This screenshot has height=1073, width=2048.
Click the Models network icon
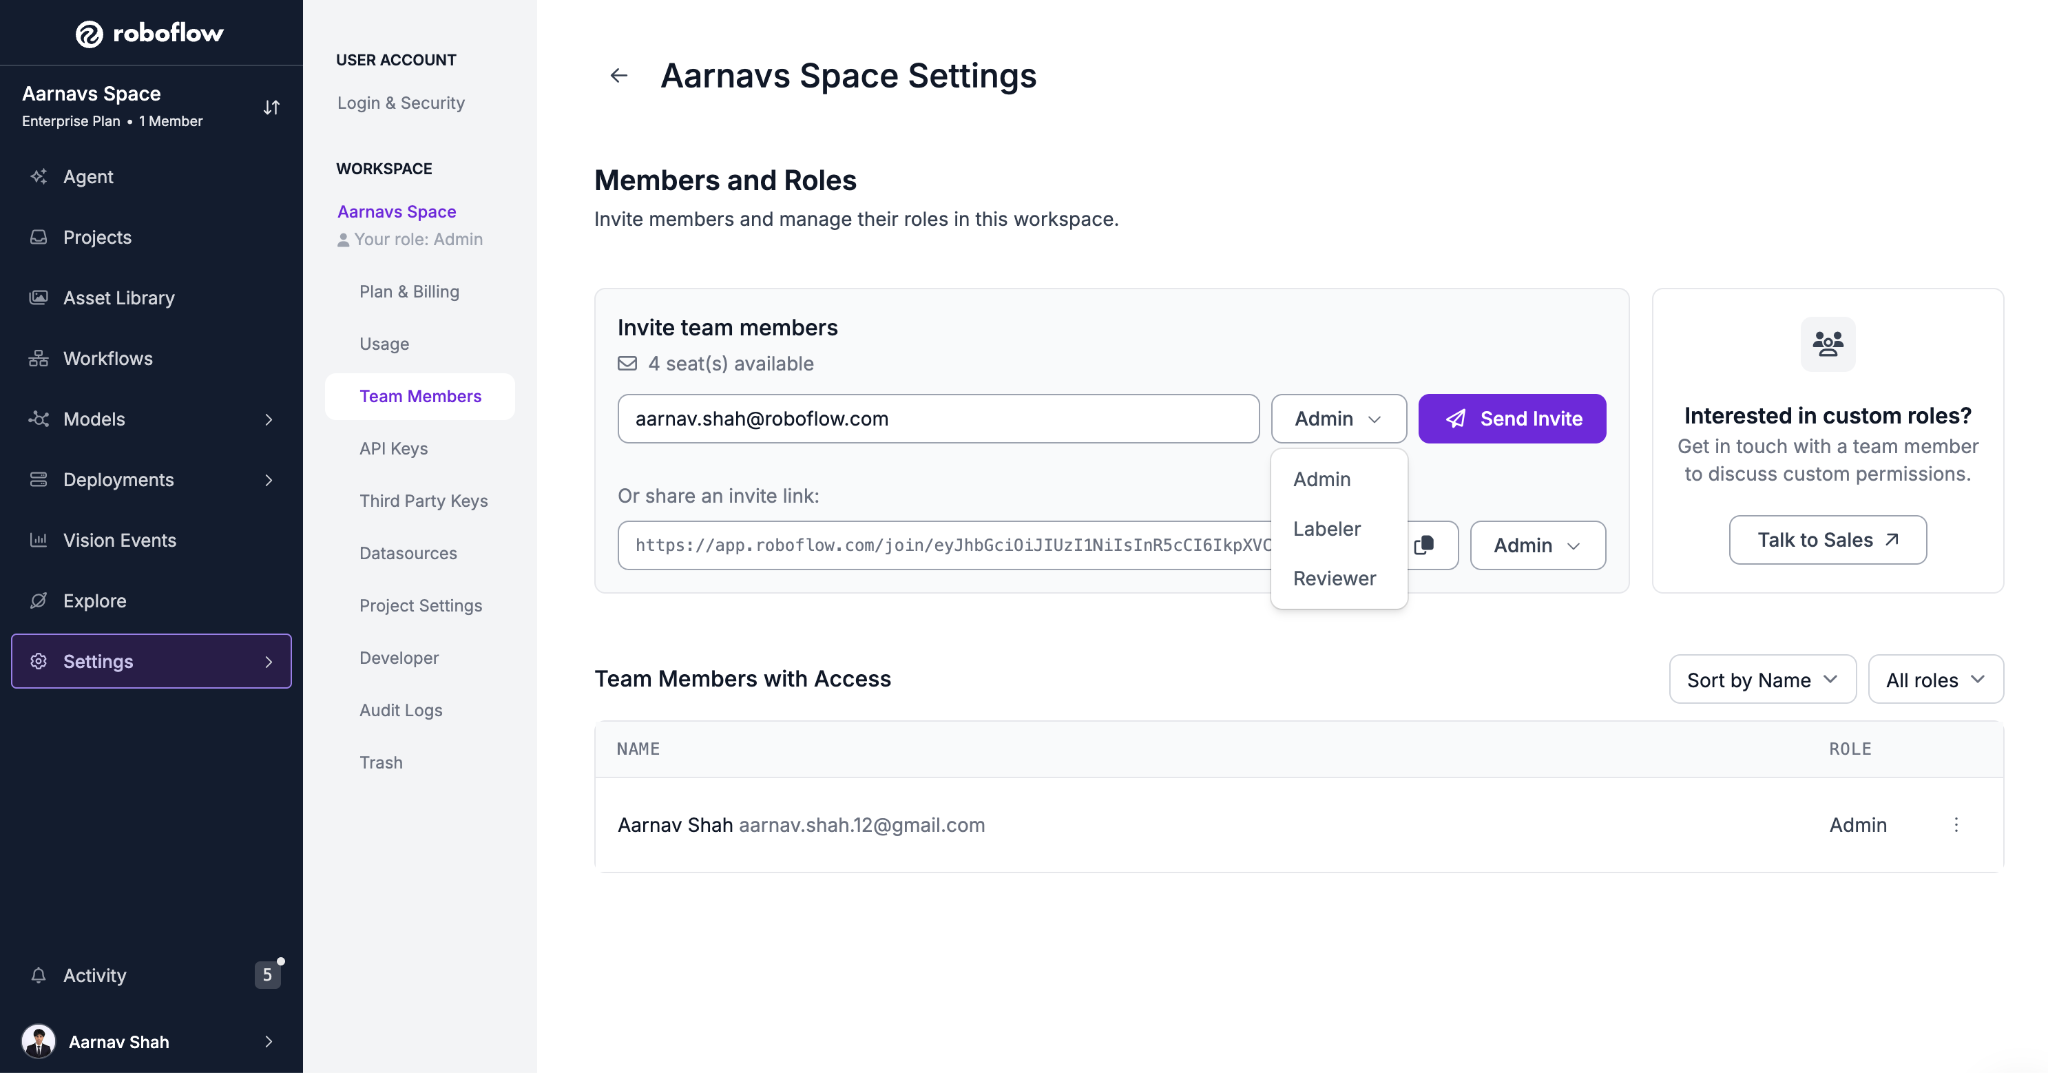pos(39,419)
